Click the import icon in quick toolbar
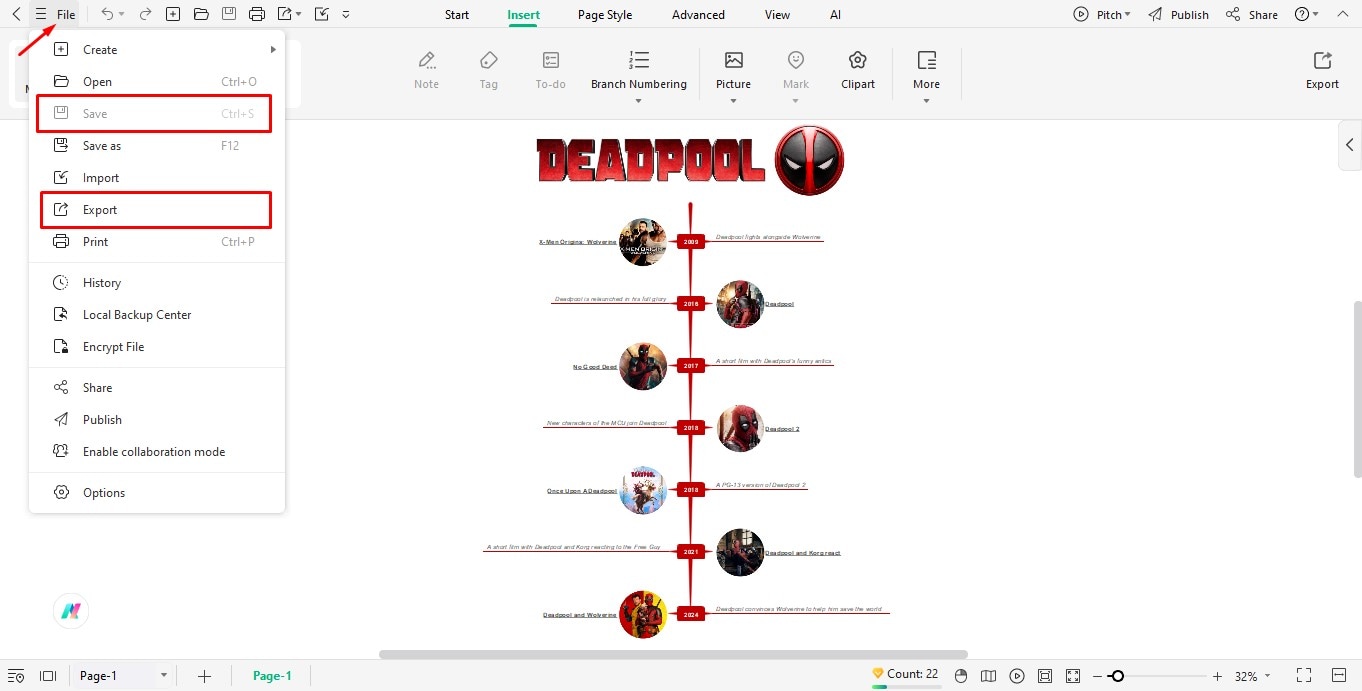Screen dimensions: 1362x691 (321, 14)
